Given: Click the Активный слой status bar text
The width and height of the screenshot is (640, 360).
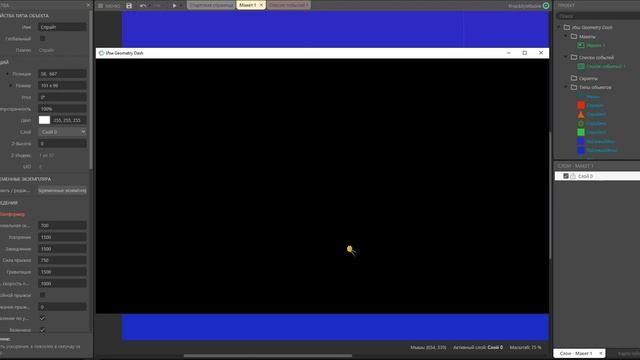Looking at the screenshot, I should tap(478, 347).
